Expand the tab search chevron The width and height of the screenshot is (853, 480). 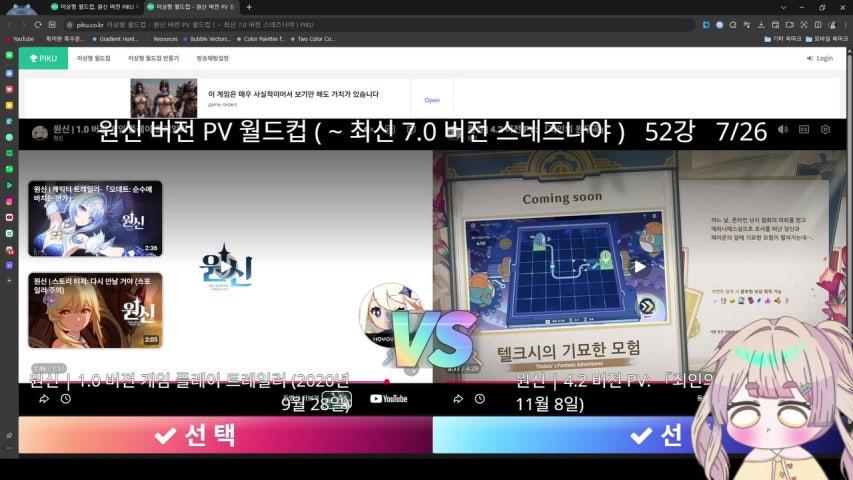click(x=783, y=7)
